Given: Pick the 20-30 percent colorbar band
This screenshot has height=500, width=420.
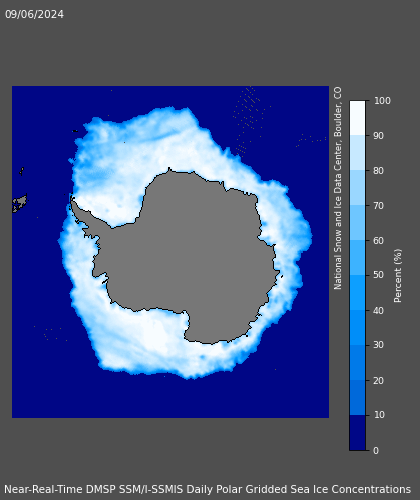Looking at the screenshot, I should click(357, 363).
